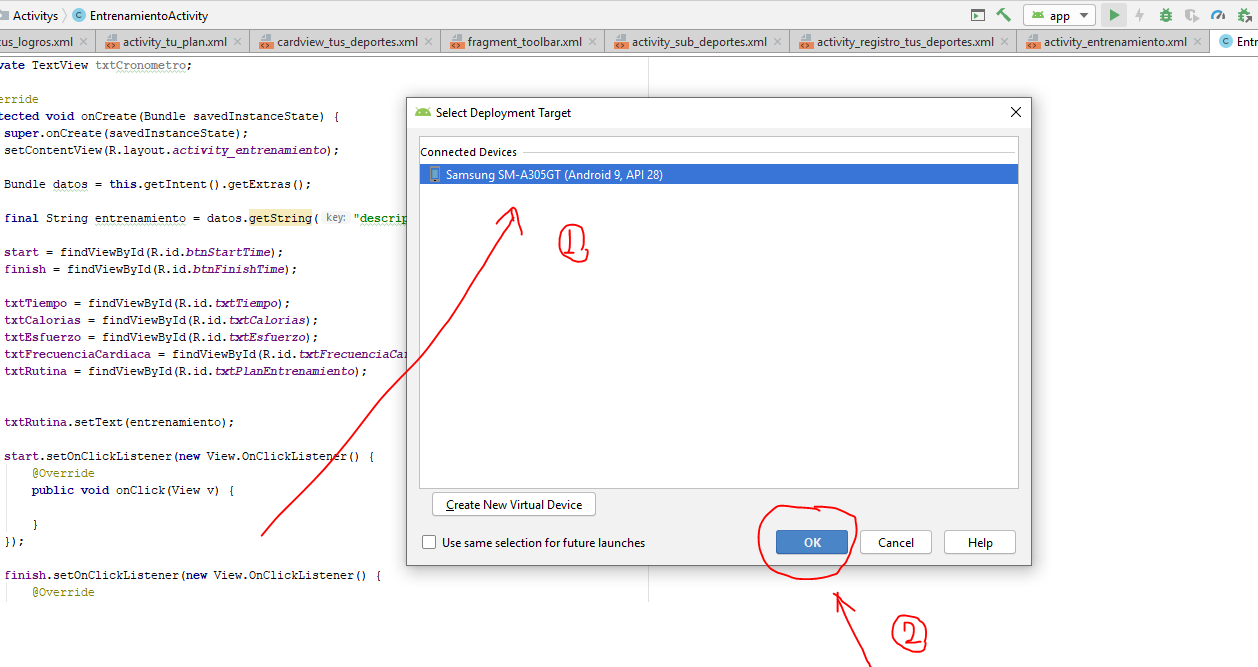Confirm deployment target with OK
Image resolution: width=1258 pixels, height=667 pixels.
(812, 542)
